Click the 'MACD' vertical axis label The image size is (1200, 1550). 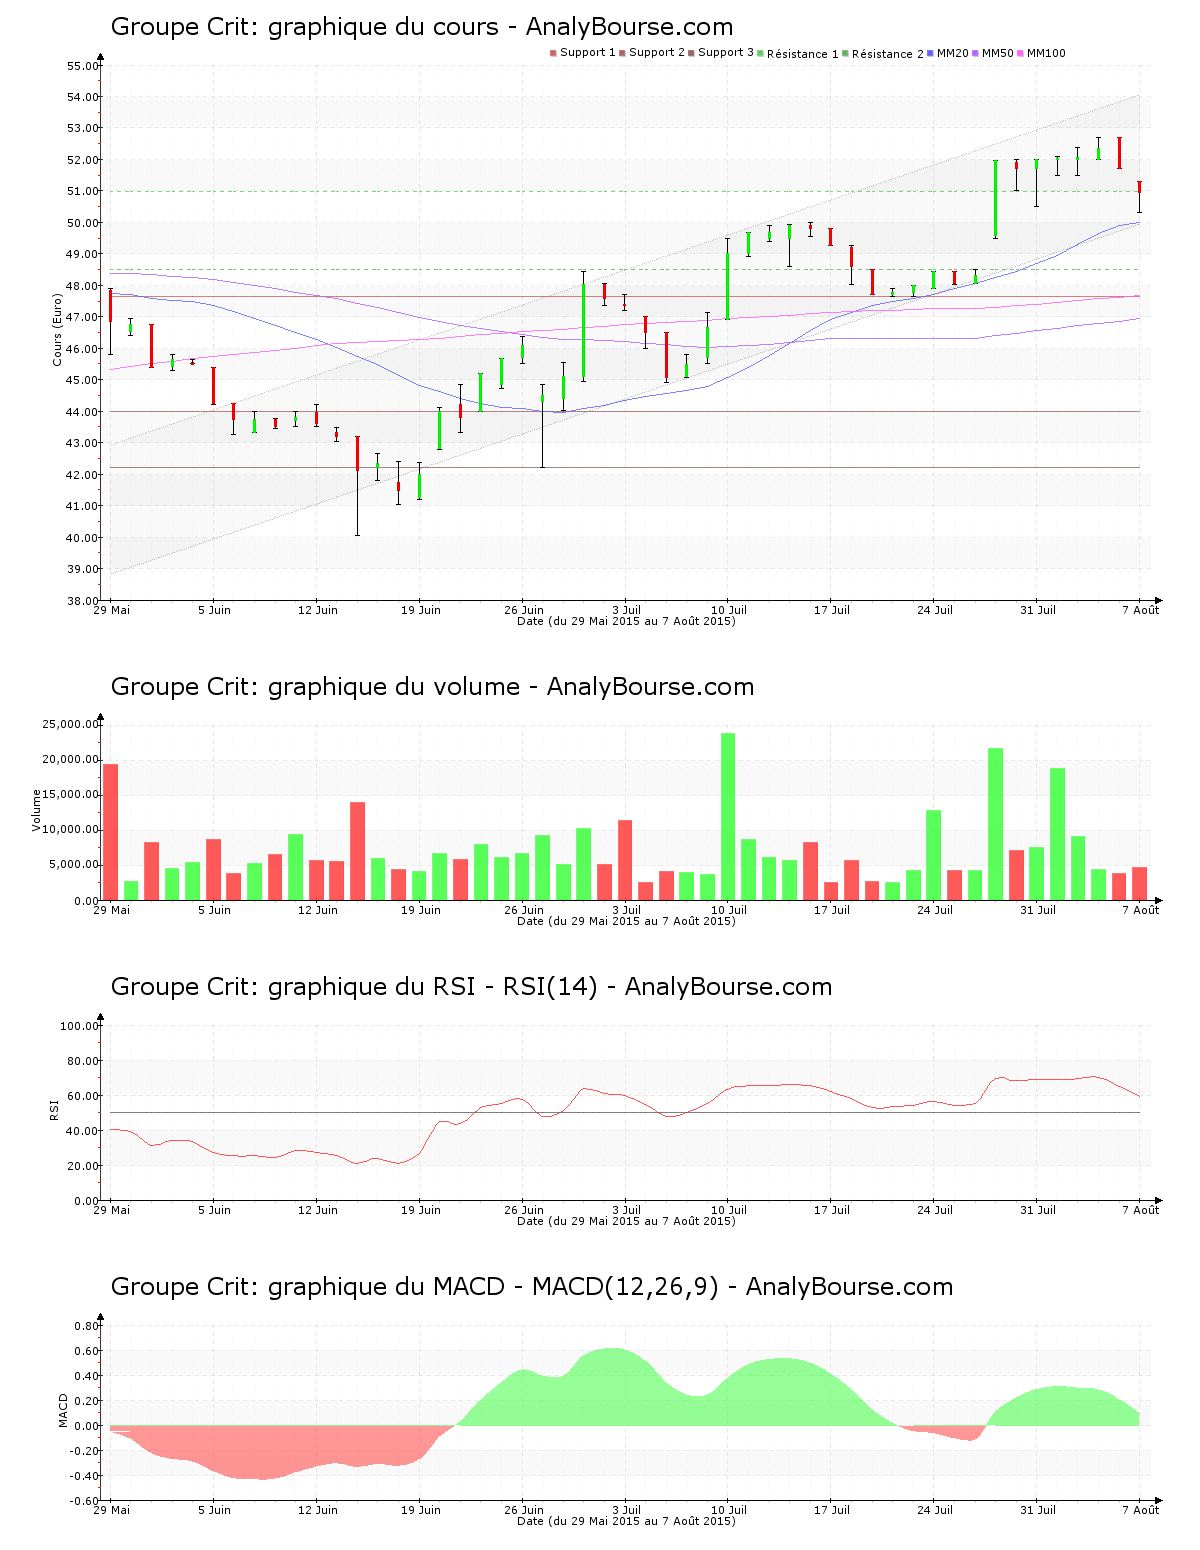coord(63,1410)
